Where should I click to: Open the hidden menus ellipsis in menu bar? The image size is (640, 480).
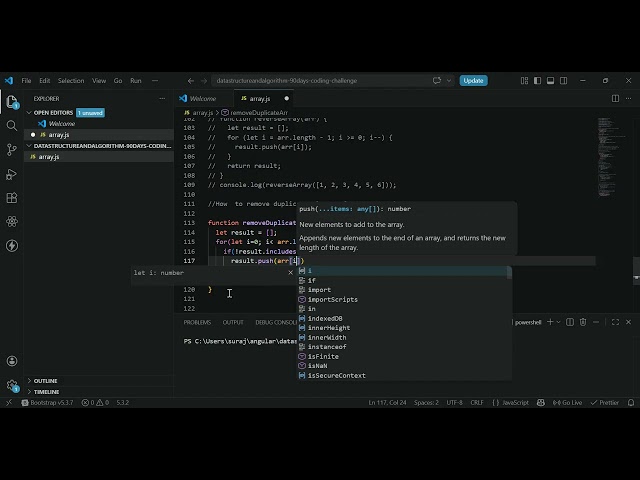click(155, 80)
